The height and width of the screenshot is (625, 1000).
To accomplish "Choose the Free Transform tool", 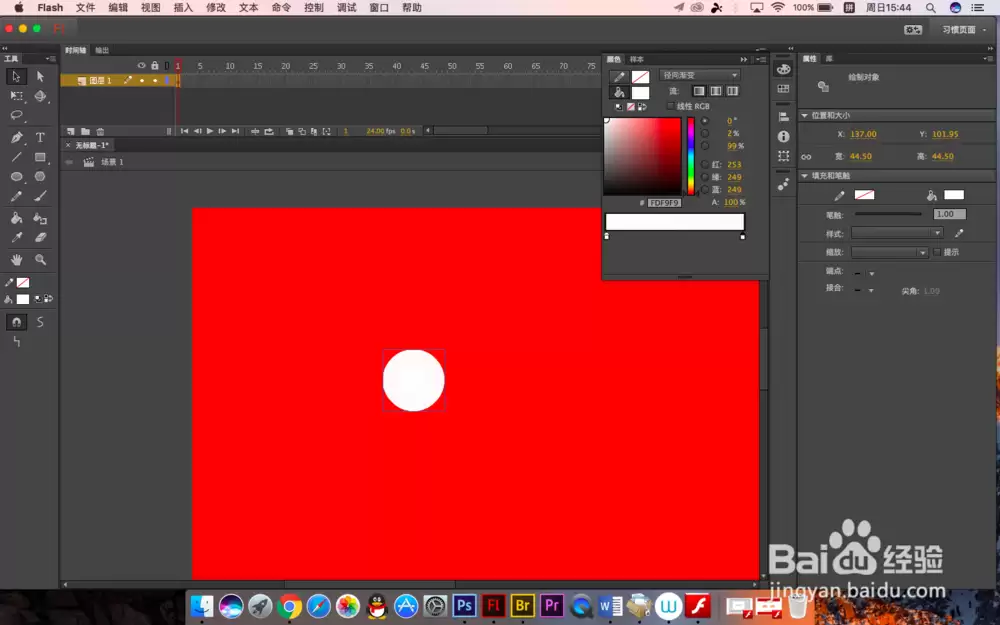I will pos(17,96).
